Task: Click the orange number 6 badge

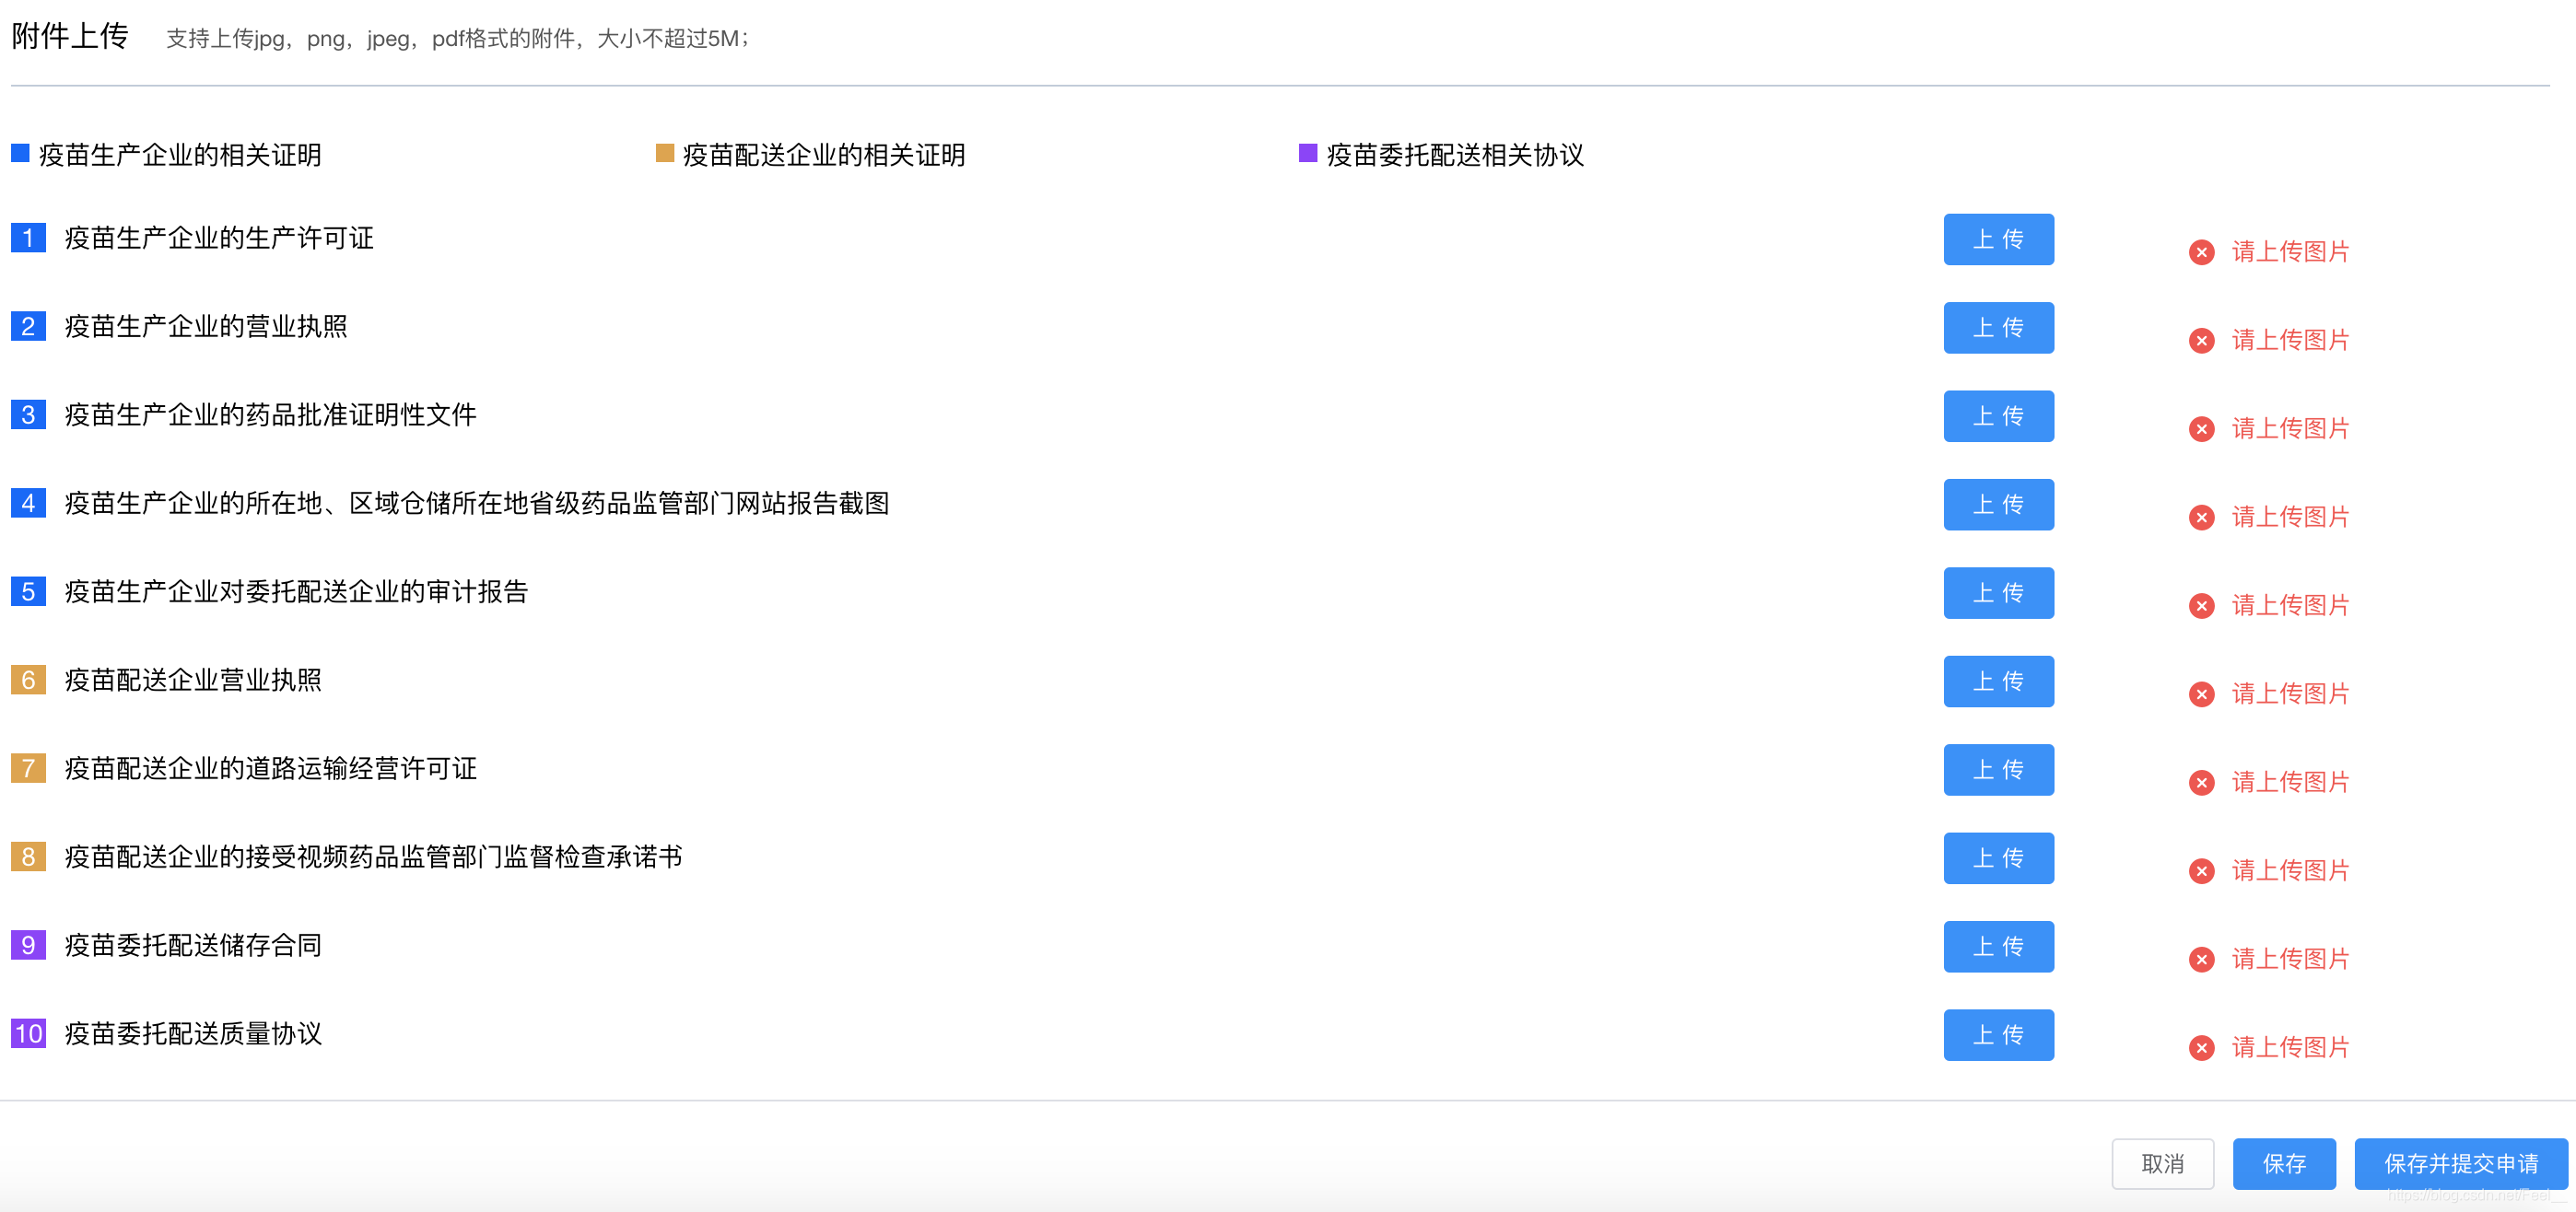Action: coord(28,680)
